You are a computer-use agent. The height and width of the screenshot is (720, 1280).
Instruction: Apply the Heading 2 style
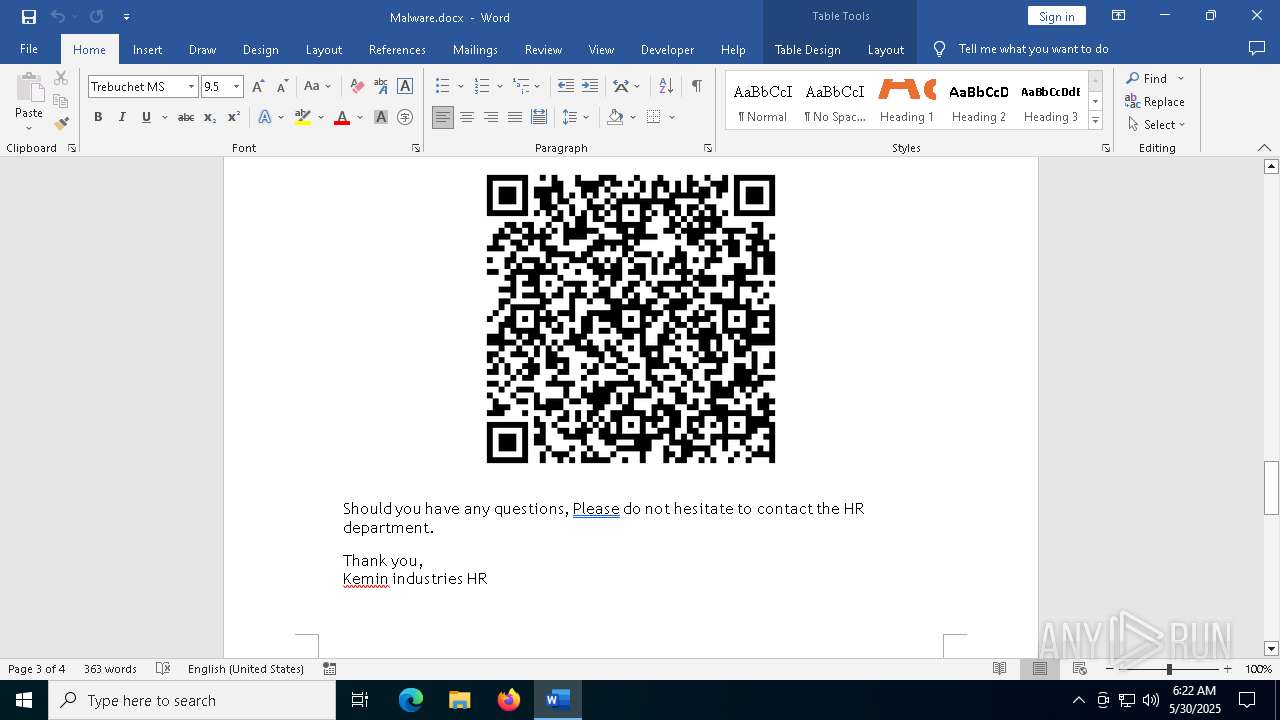pos(979,101)
